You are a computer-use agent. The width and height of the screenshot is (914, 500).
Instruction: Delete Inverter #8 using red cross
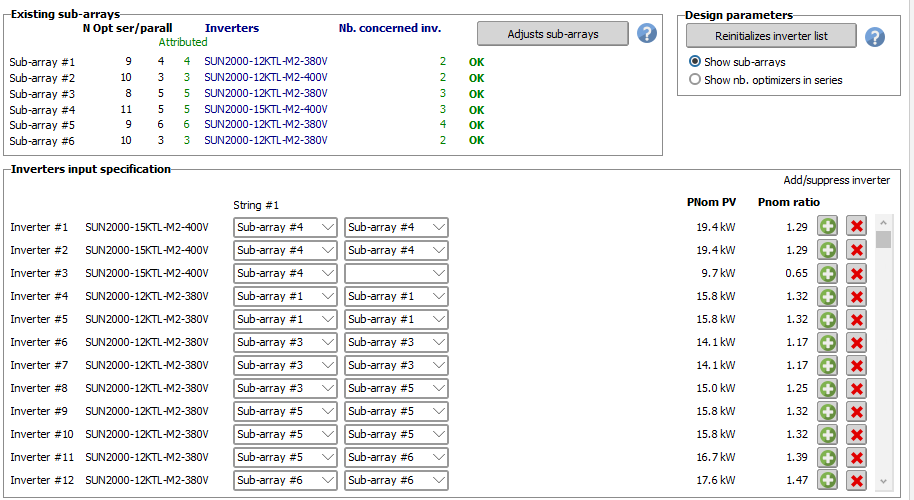tap(856, 388)
